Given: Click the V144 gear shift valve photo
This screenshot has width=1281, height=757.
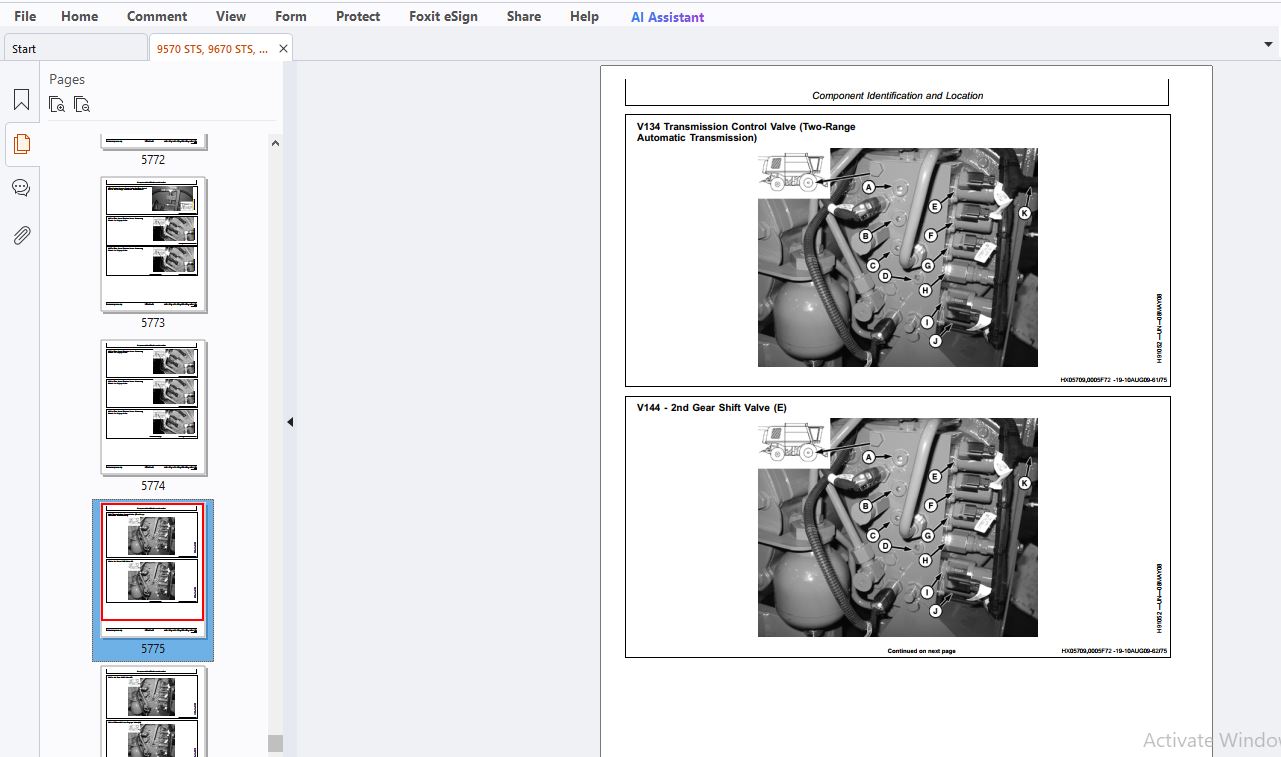Looking at the screenshot, I should (897, 527).
